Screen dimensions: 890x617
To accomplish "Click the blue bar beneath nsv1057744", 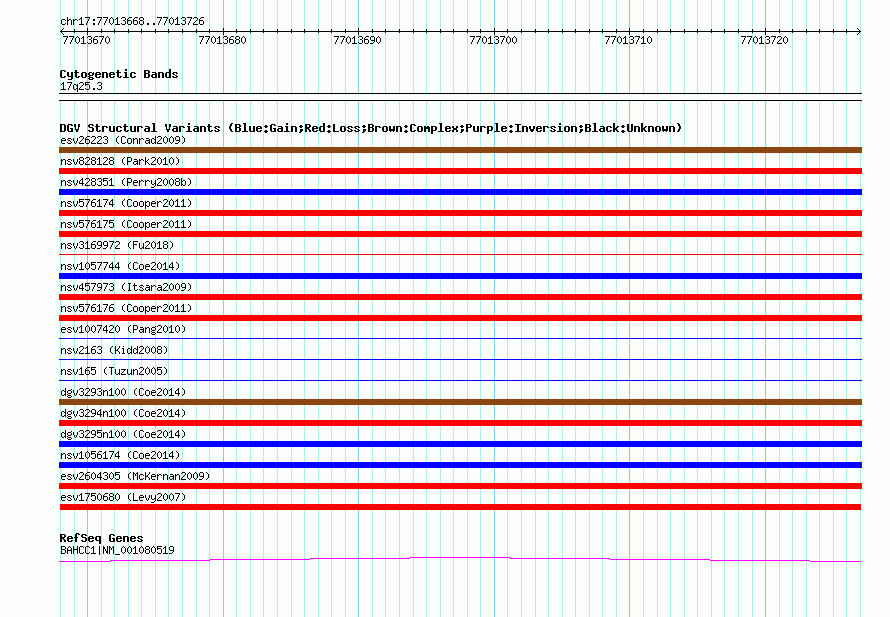I will [460, 276].
